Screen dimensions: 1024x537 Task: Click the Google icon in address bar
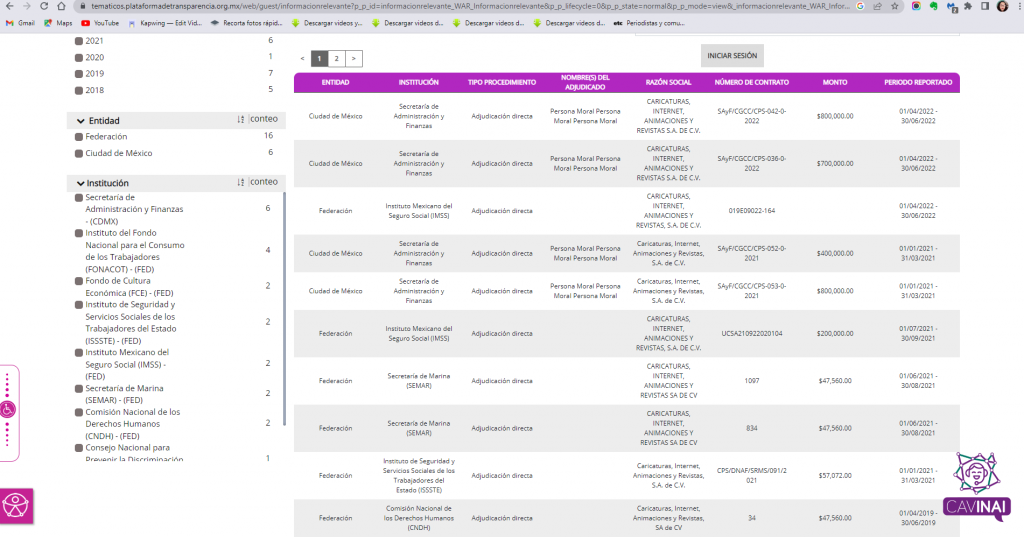pyautogui.click(x=860, y=6)
